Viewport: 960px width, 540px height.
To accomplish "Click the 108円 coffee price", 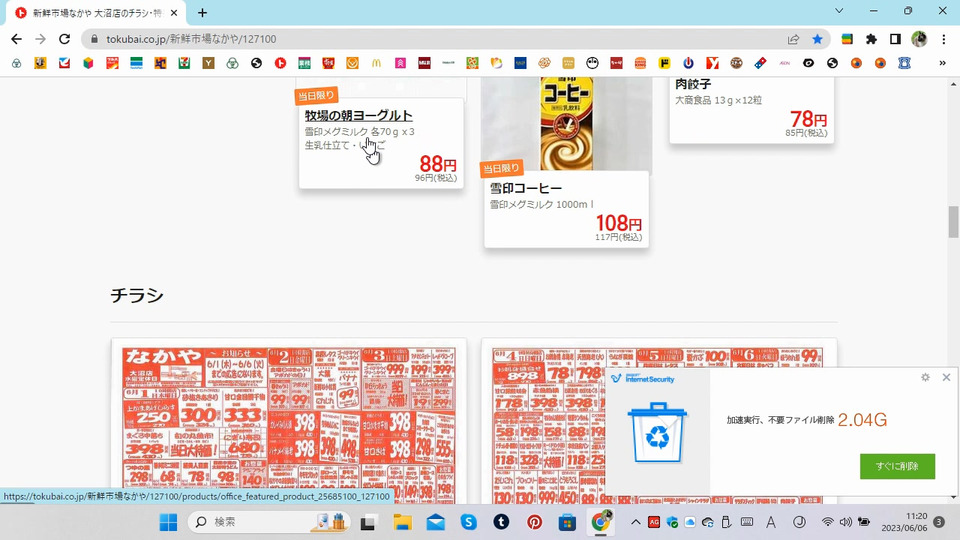I will [618, 223].
